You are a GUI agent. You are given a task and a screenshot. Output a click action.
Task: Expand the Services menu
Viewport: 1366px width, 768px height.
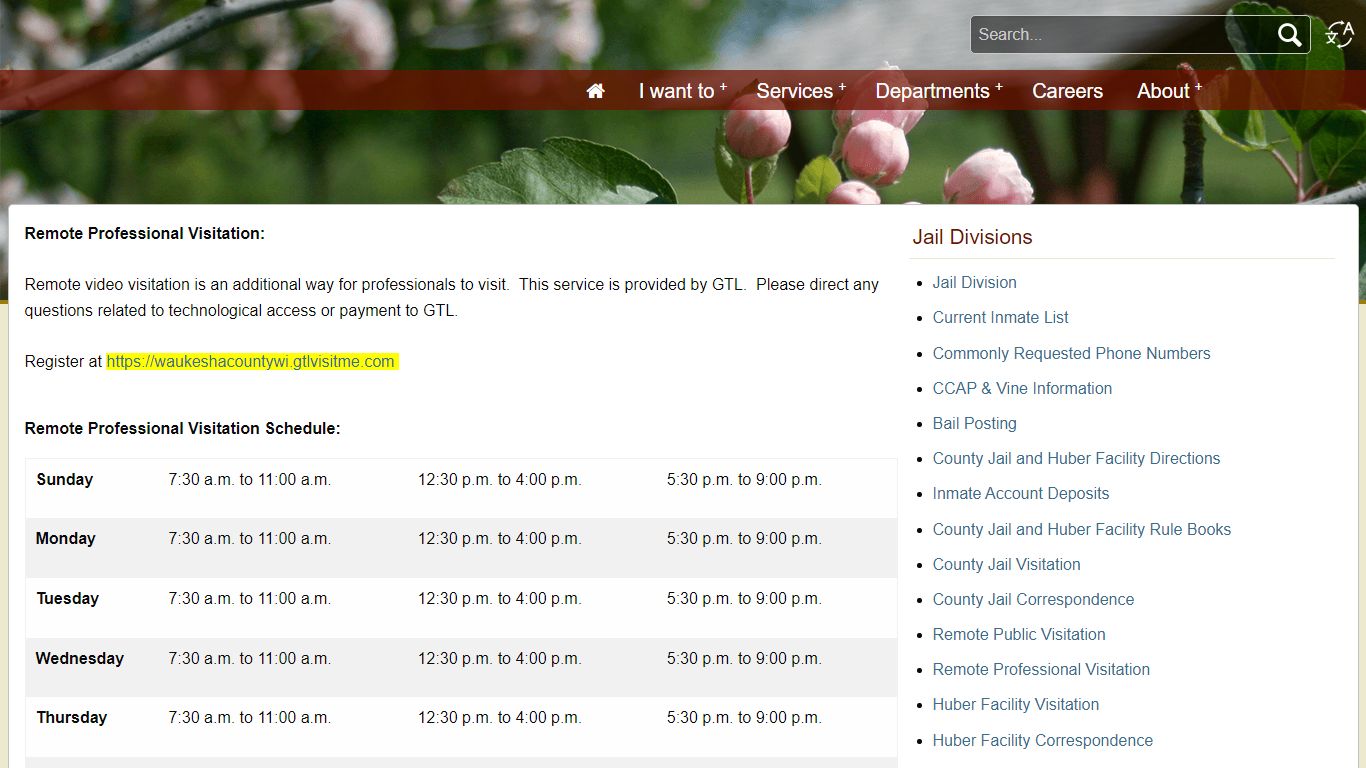click(800, 91)
